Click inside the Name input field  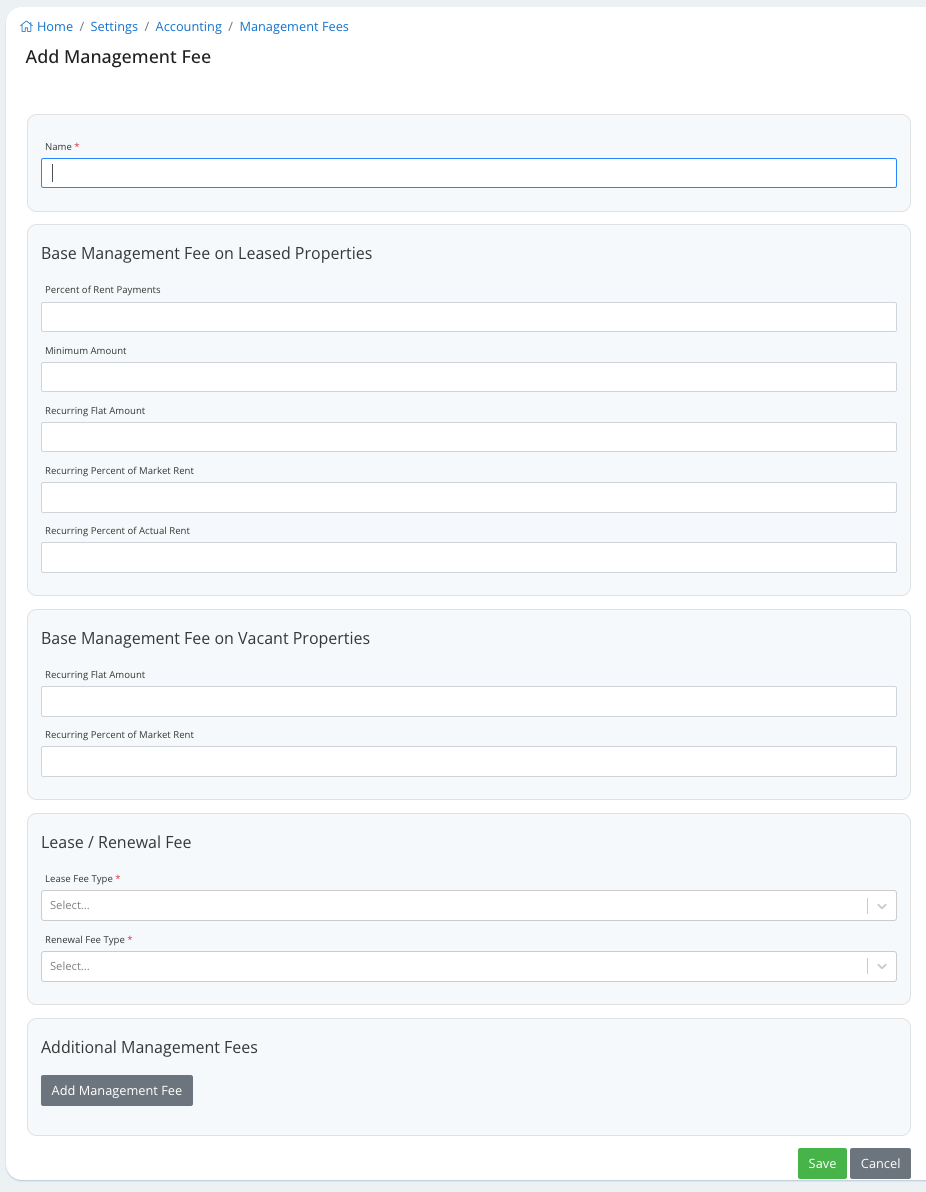pyautogui.click(x=469, y=172)
